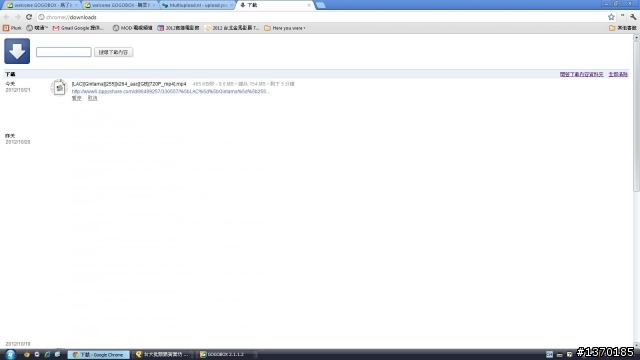Image resolution: width=640 pixels, height=360 pixels.
Task: Open the second bookmark with clock icon
Action: [x=37, y=28]
